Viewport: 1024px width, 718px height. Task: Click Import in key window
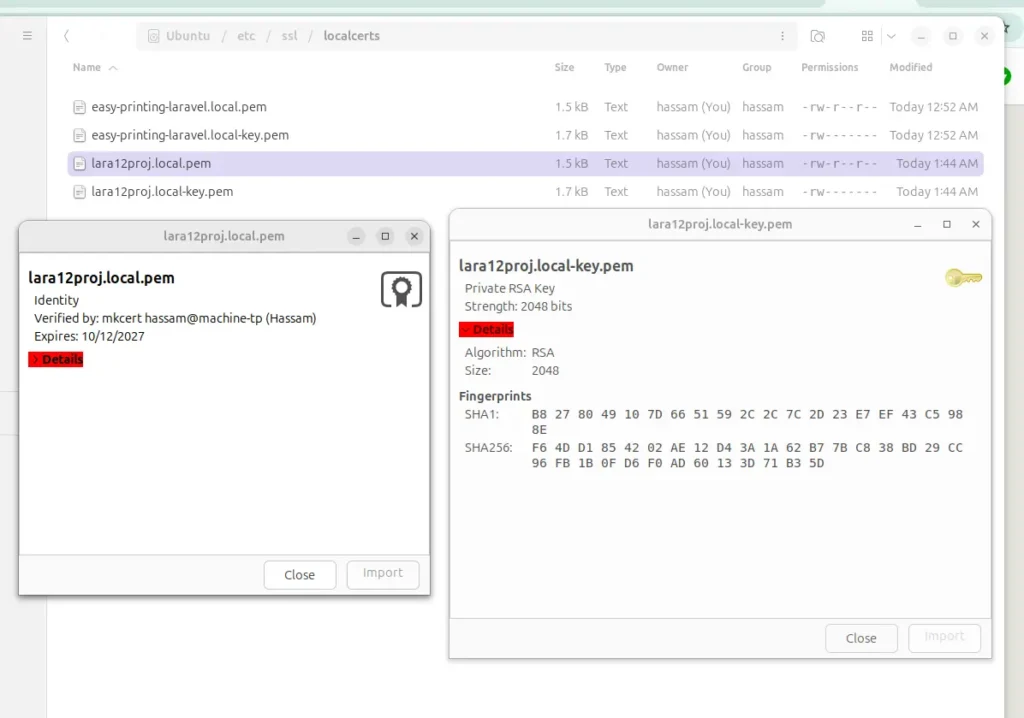(x=944, y=637)
